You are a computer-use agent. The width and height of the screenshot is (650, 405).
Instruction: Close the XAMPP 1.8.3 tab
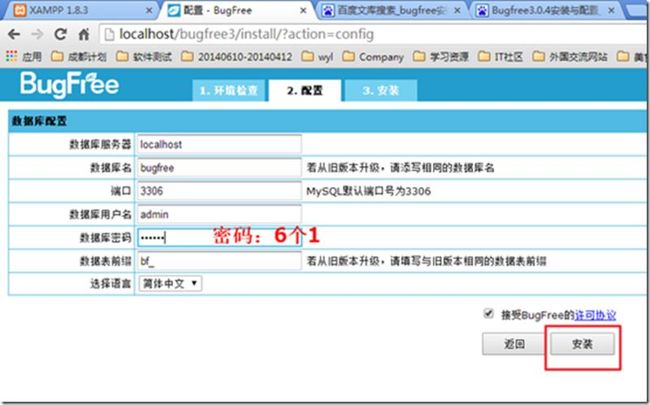pos(149,11)
